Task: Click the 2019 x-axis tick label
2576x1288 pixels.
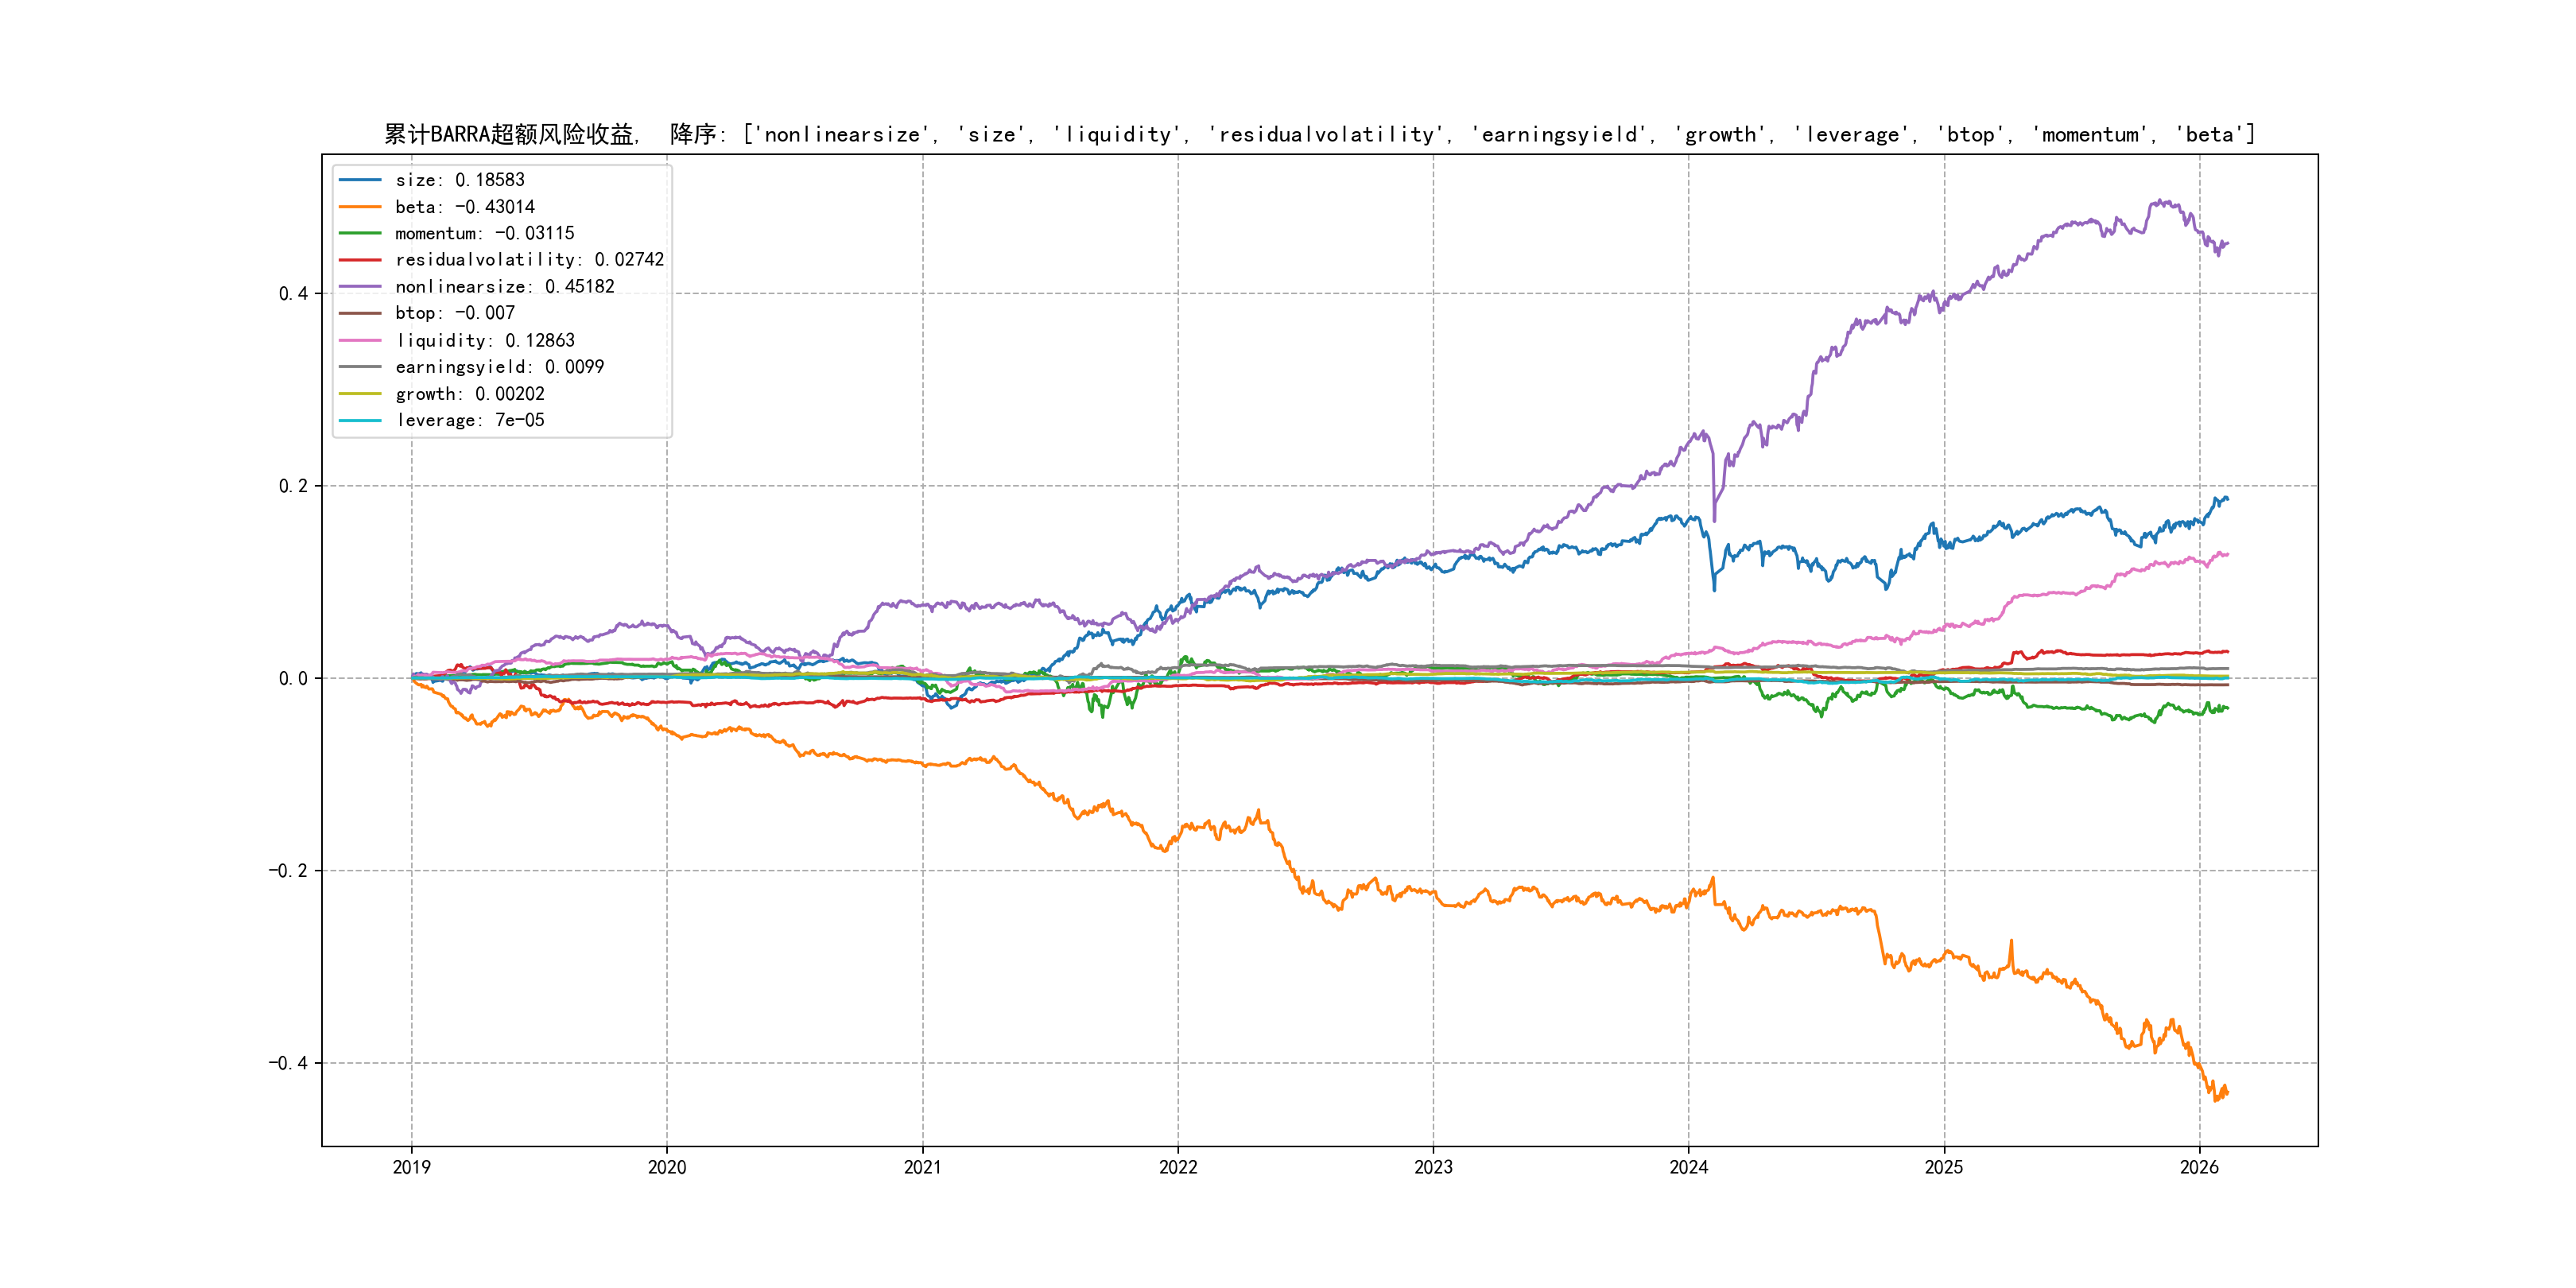Action: click(411, 1167)
